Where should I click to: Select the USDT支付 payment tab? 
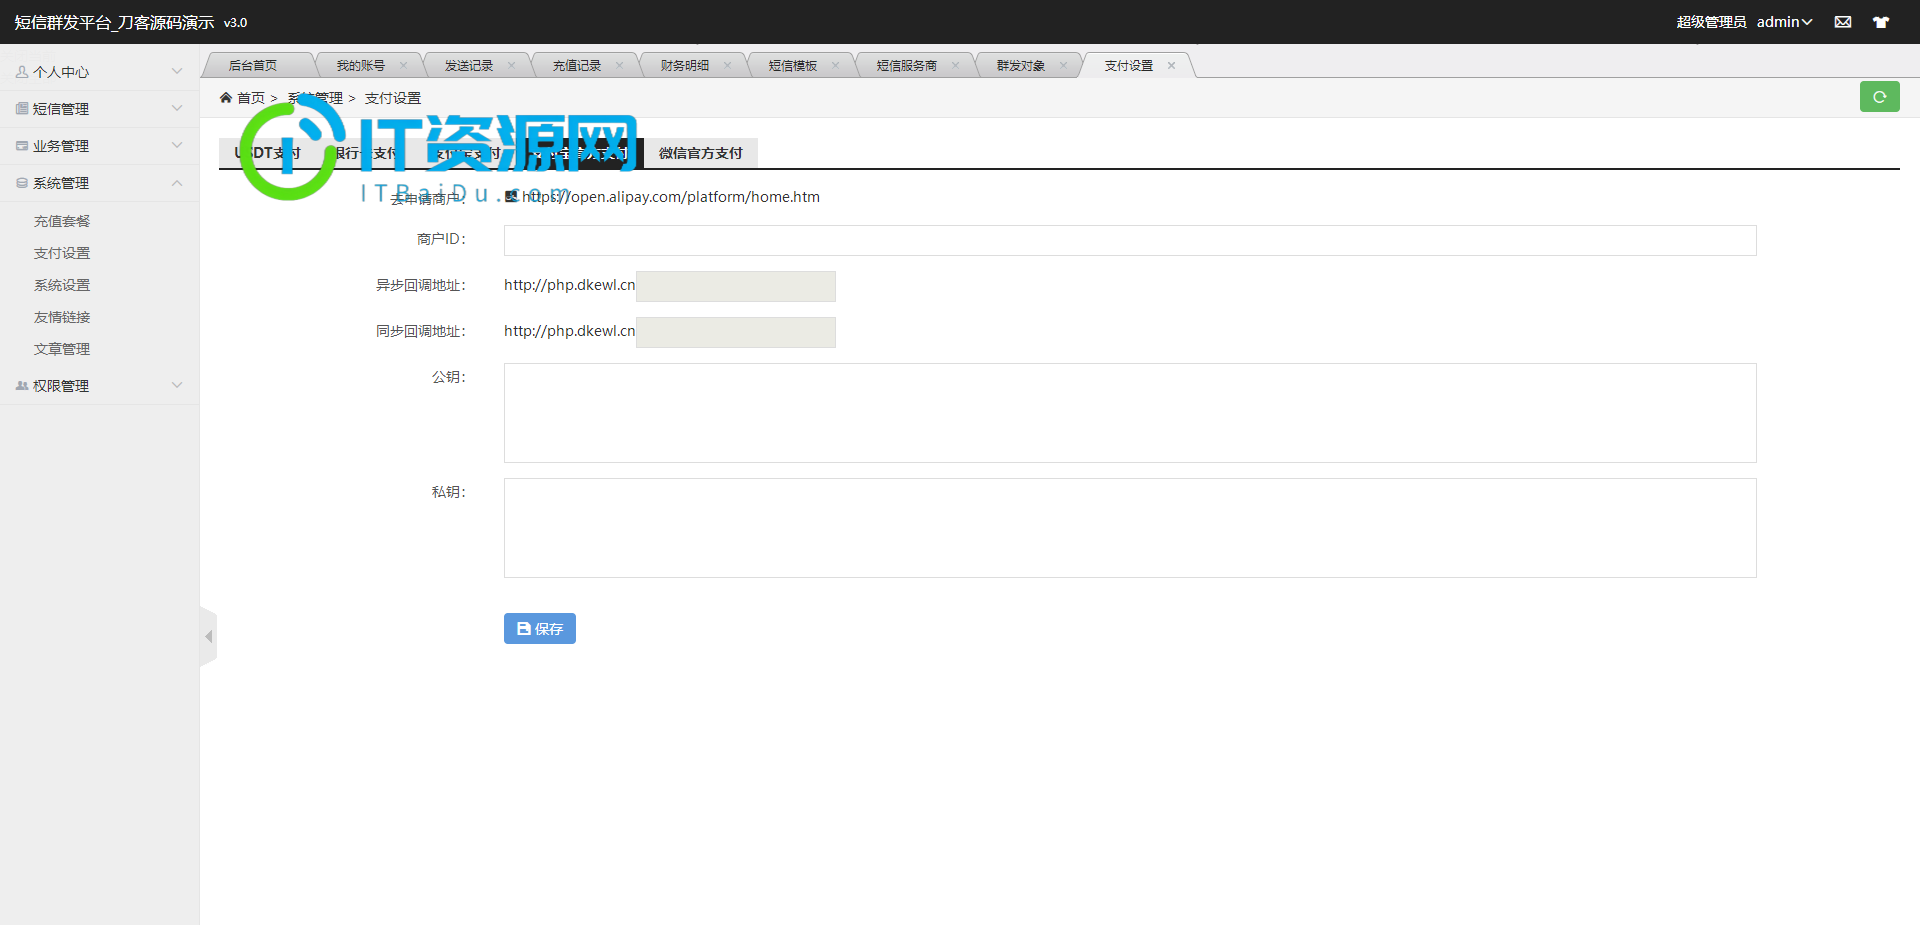[x=268, y=153]
